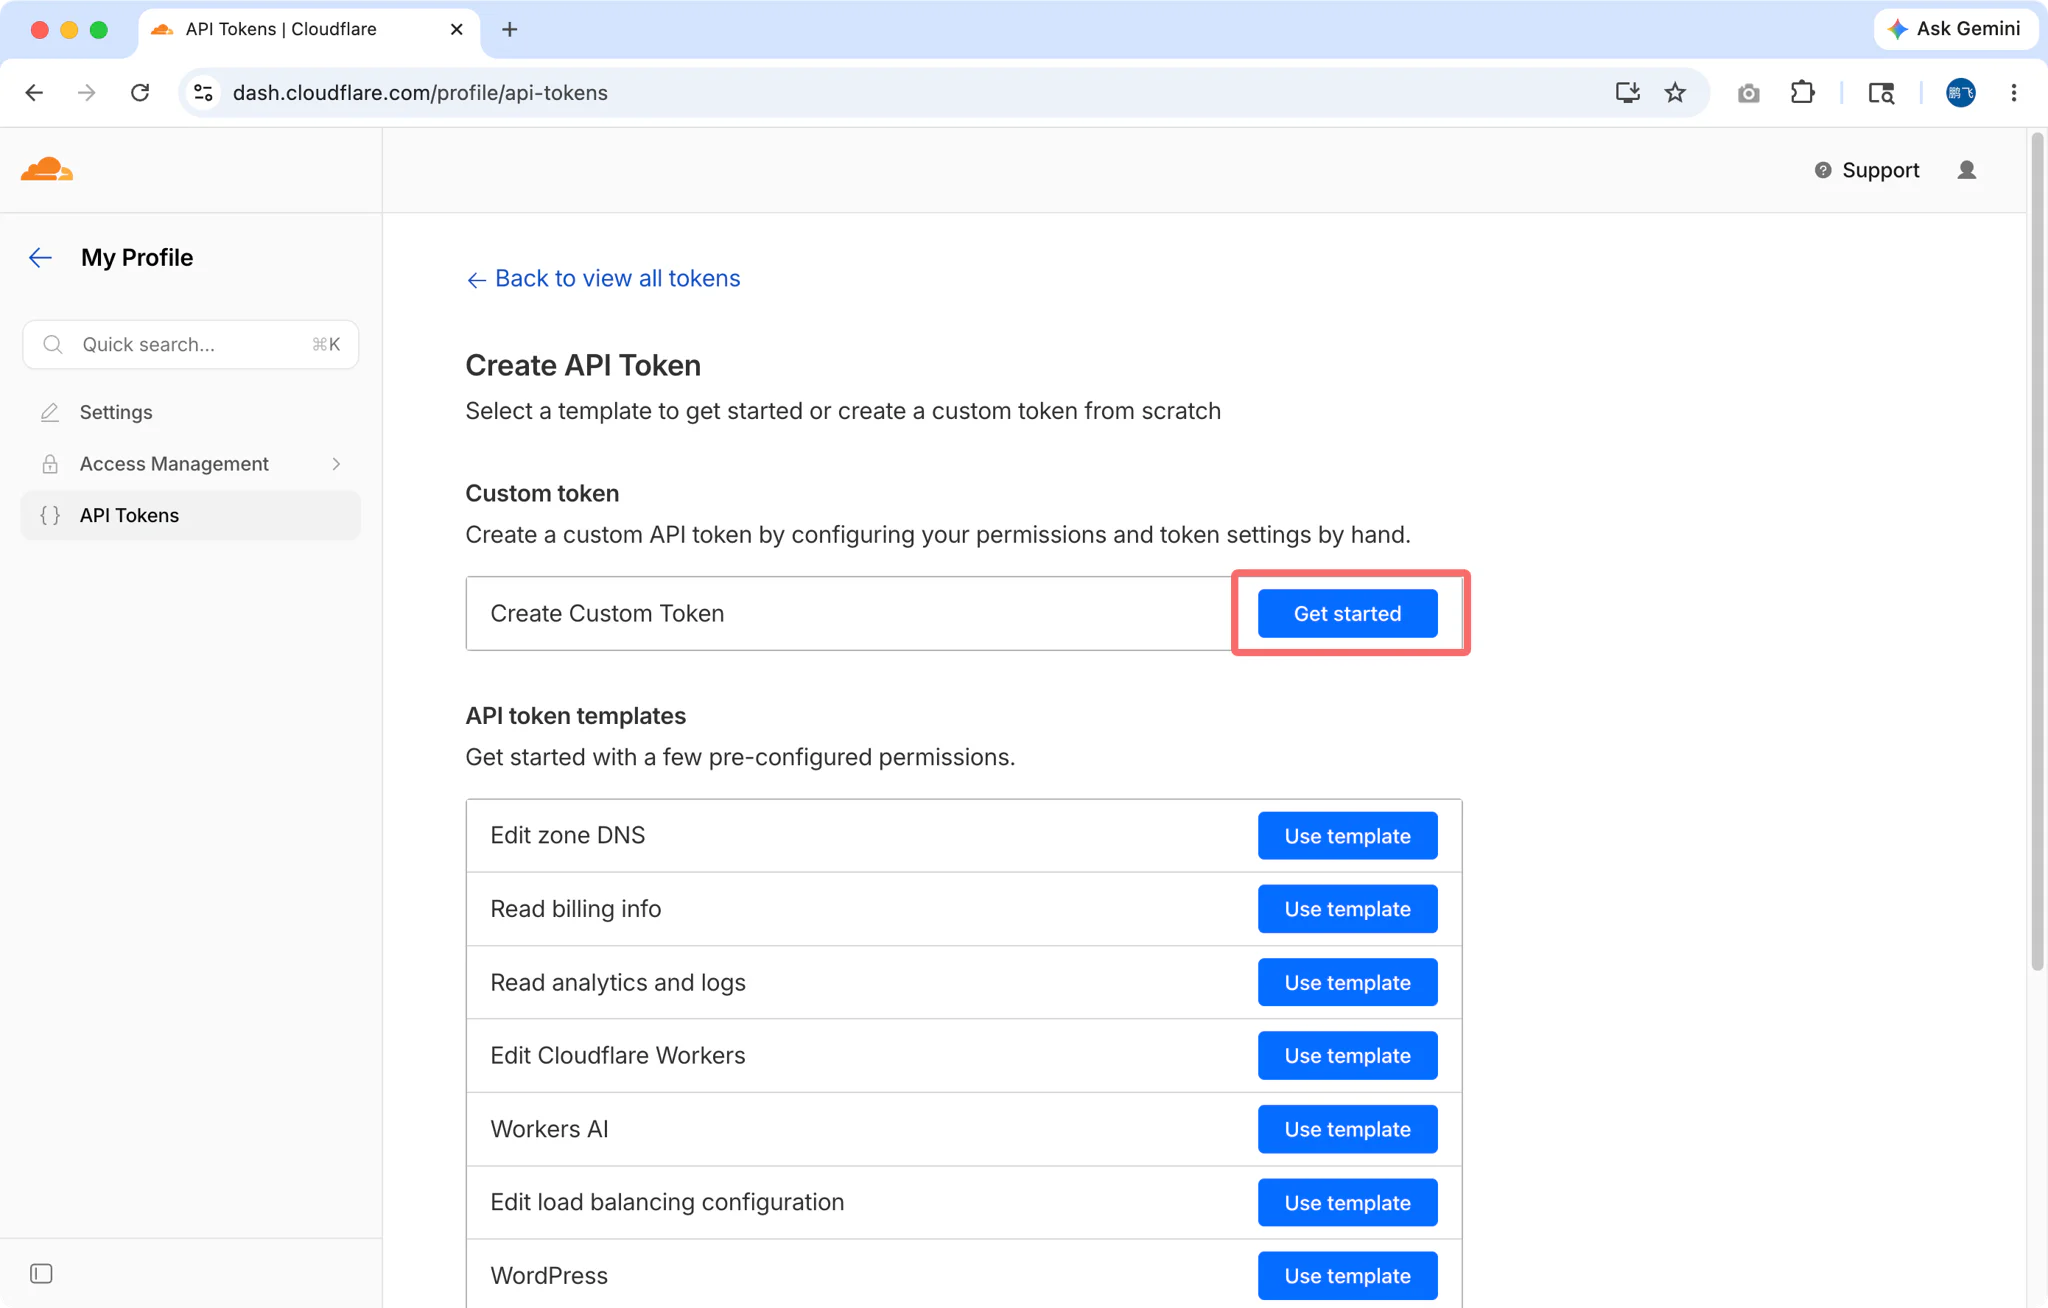Click the browser forward arrow button
2048x1308 pixels.
87,93
